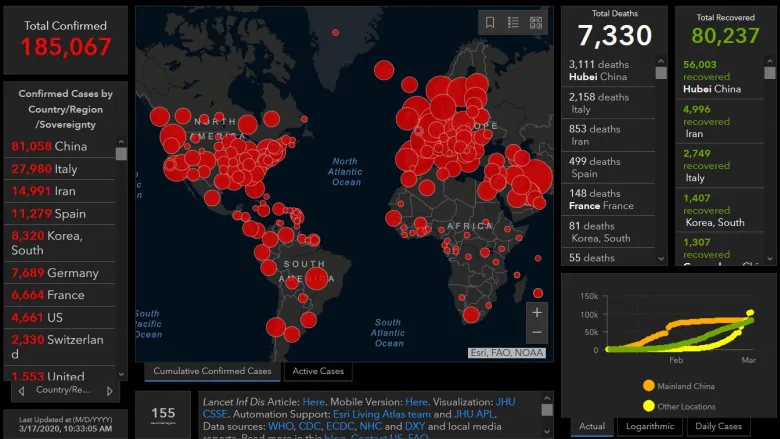Select 853 deaths Iran row
The height and width of the screenshot is (439, 780).
coord(608,135)
